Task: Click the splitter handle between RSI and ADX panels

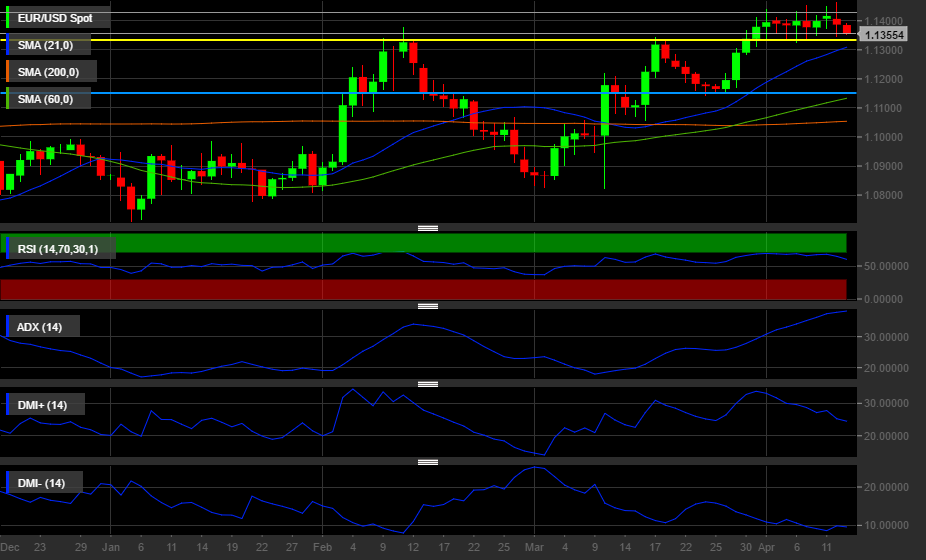Action: click(427, 306)
